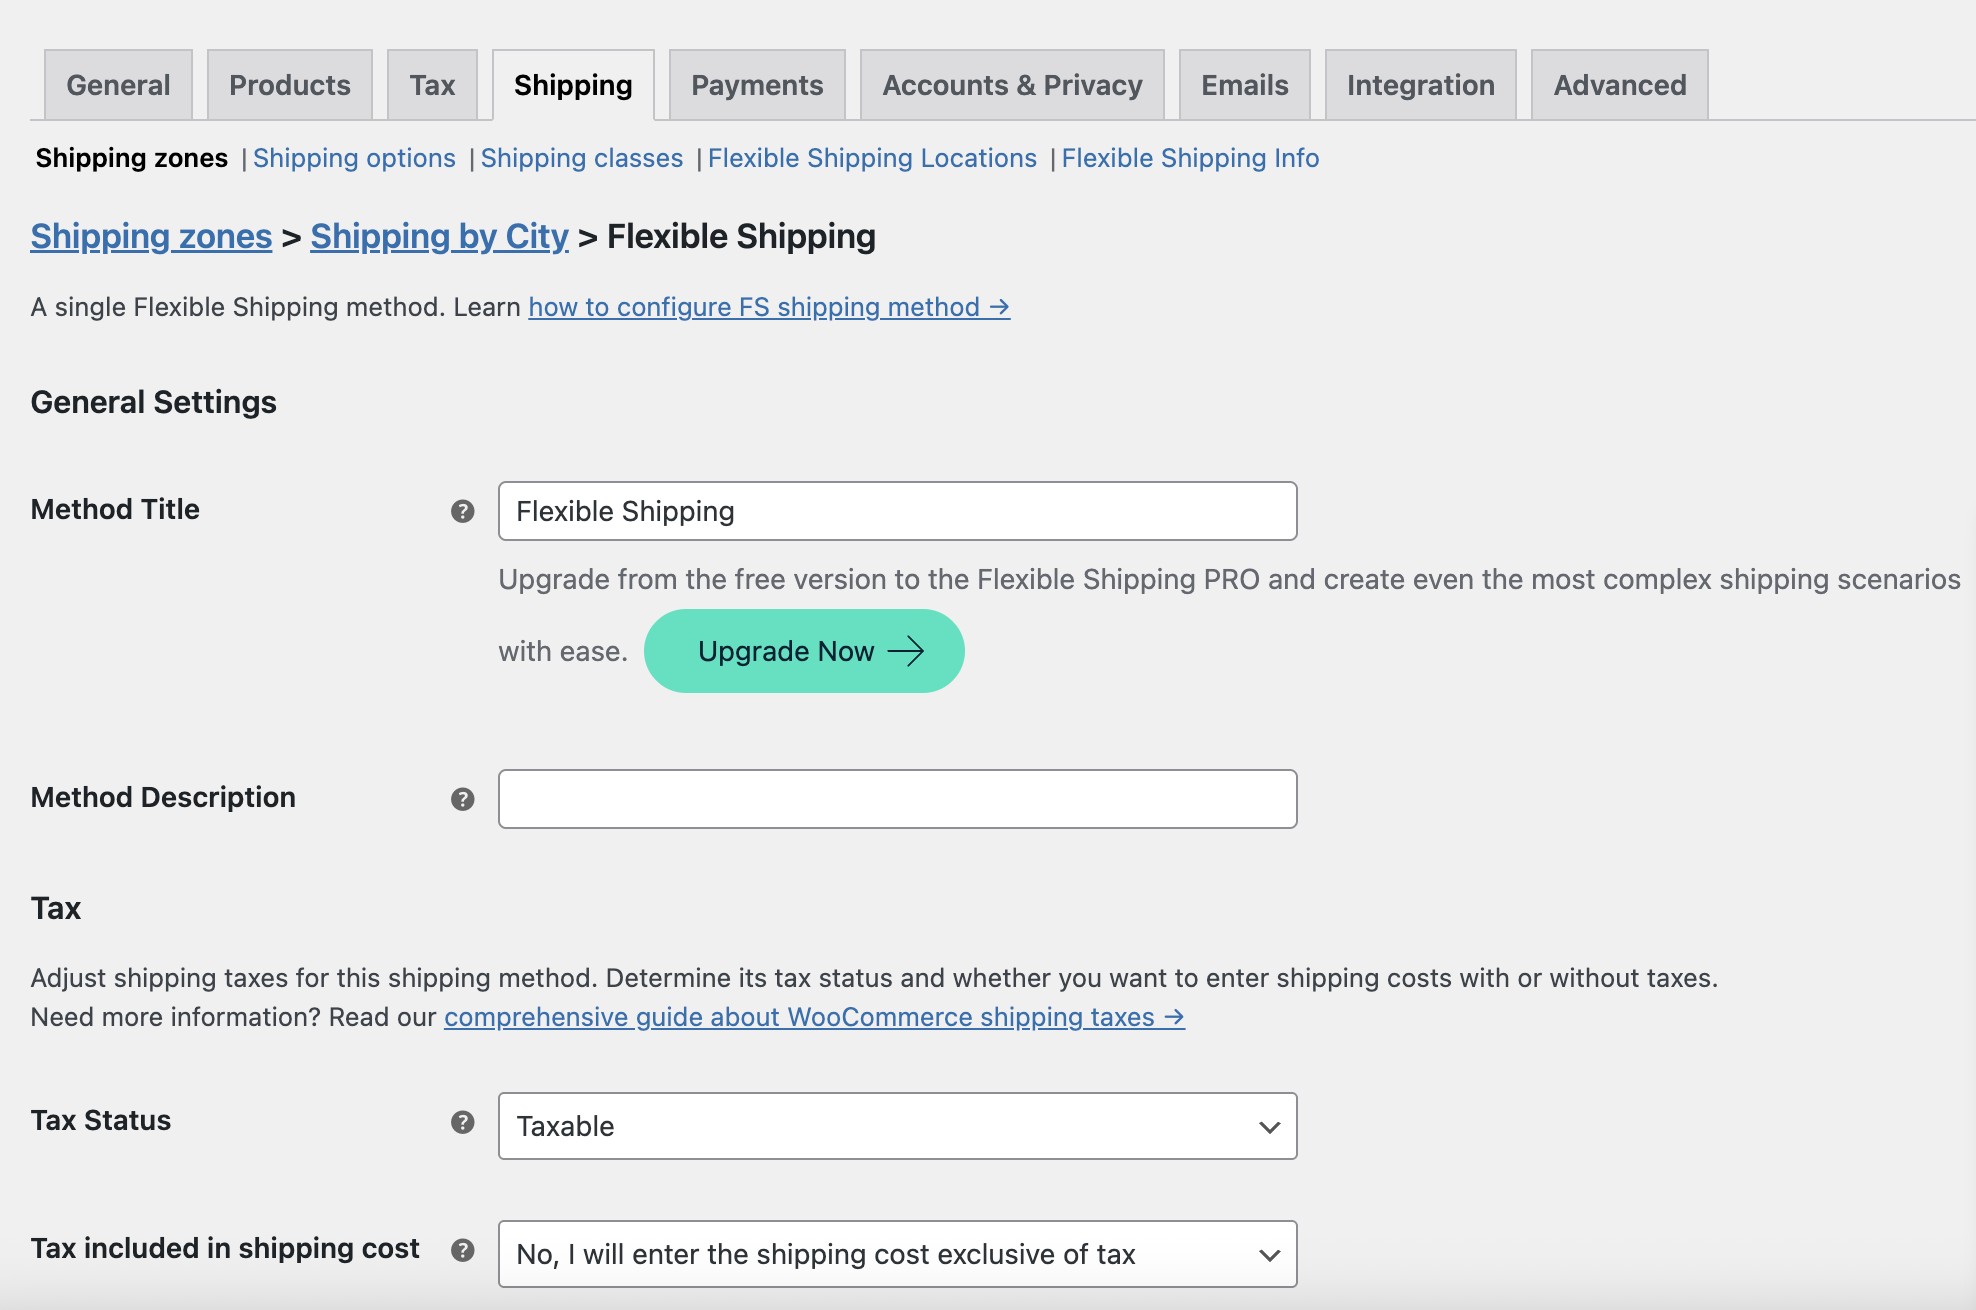Open the Tax included in shipping cost dropdown
The image size is (1976, 1310).
[896, 1254]
